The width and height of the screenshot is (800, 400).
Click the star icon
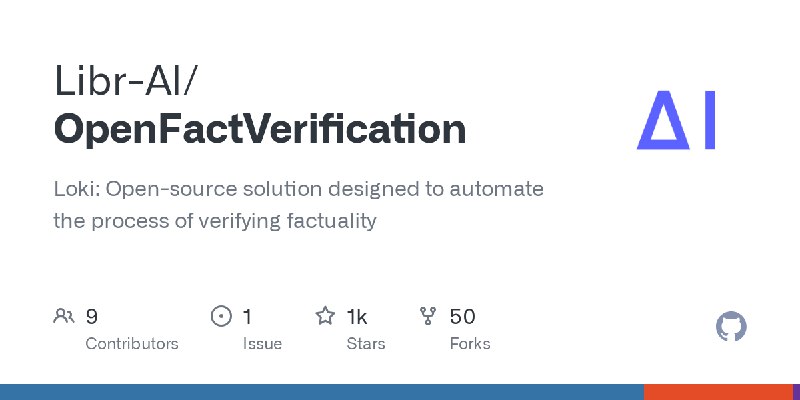pos(325,316)
